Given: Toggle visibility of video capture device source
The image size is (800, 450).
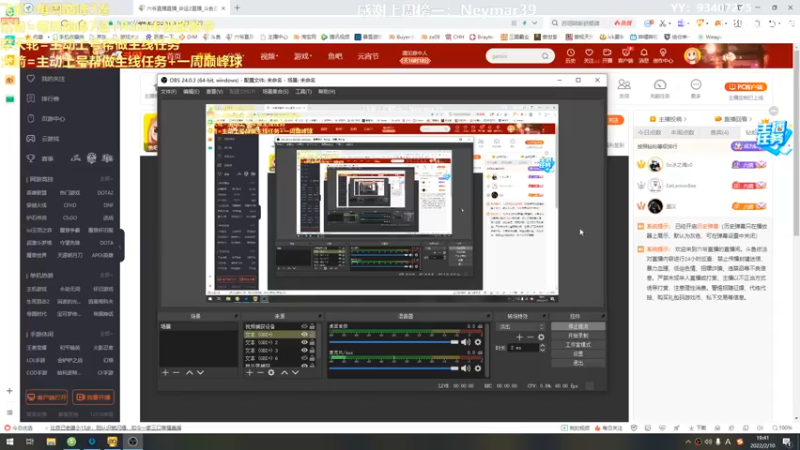Looking at the screenshot, I should [x=305, y=327].
